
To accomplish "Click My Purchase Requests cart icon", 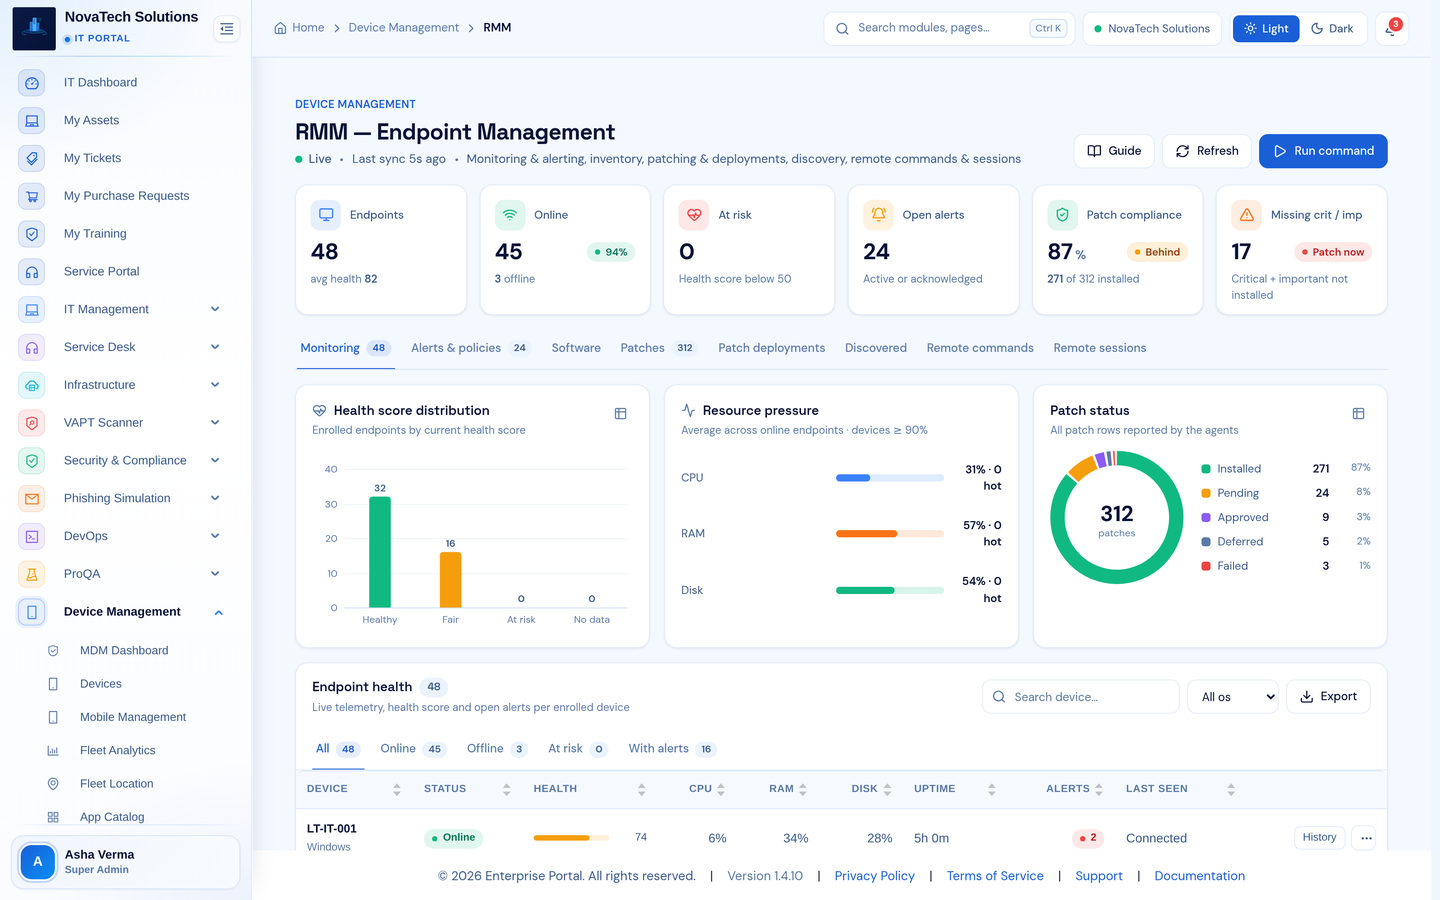I will 32,197.
